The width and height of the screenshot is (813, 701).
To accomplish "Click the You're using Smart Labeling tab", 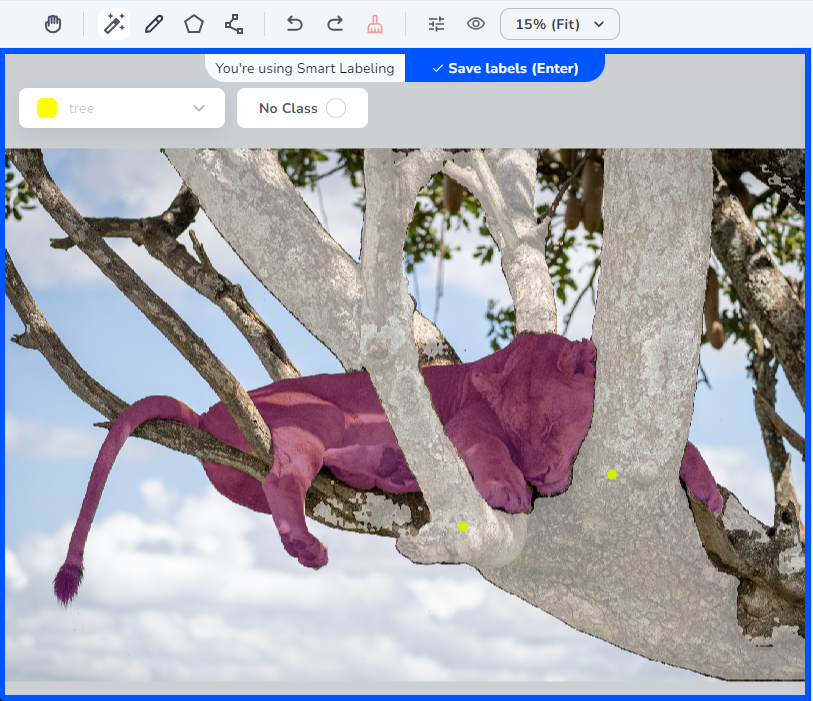I will click(305, 68).
